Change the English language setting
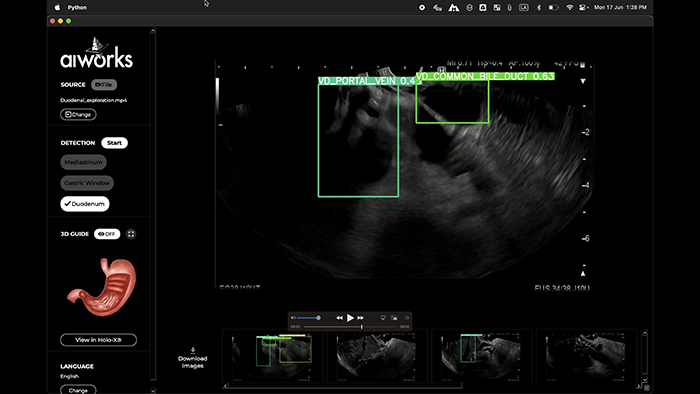This screenshot has height=394, width=700. point(78,390)
